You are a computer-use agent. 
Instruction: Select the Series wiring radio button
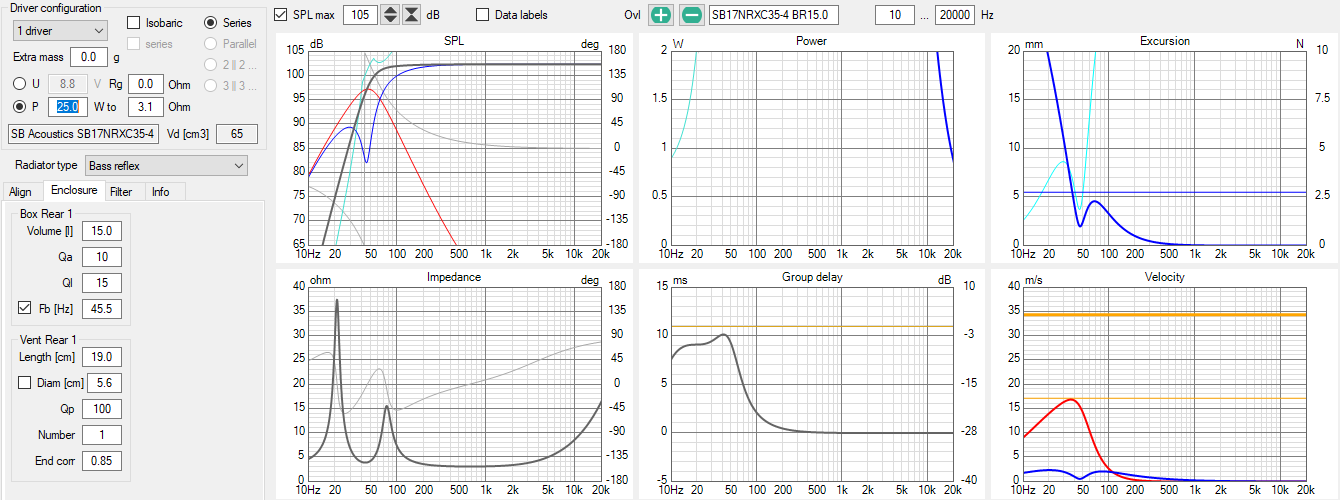(x=210, y=23)
